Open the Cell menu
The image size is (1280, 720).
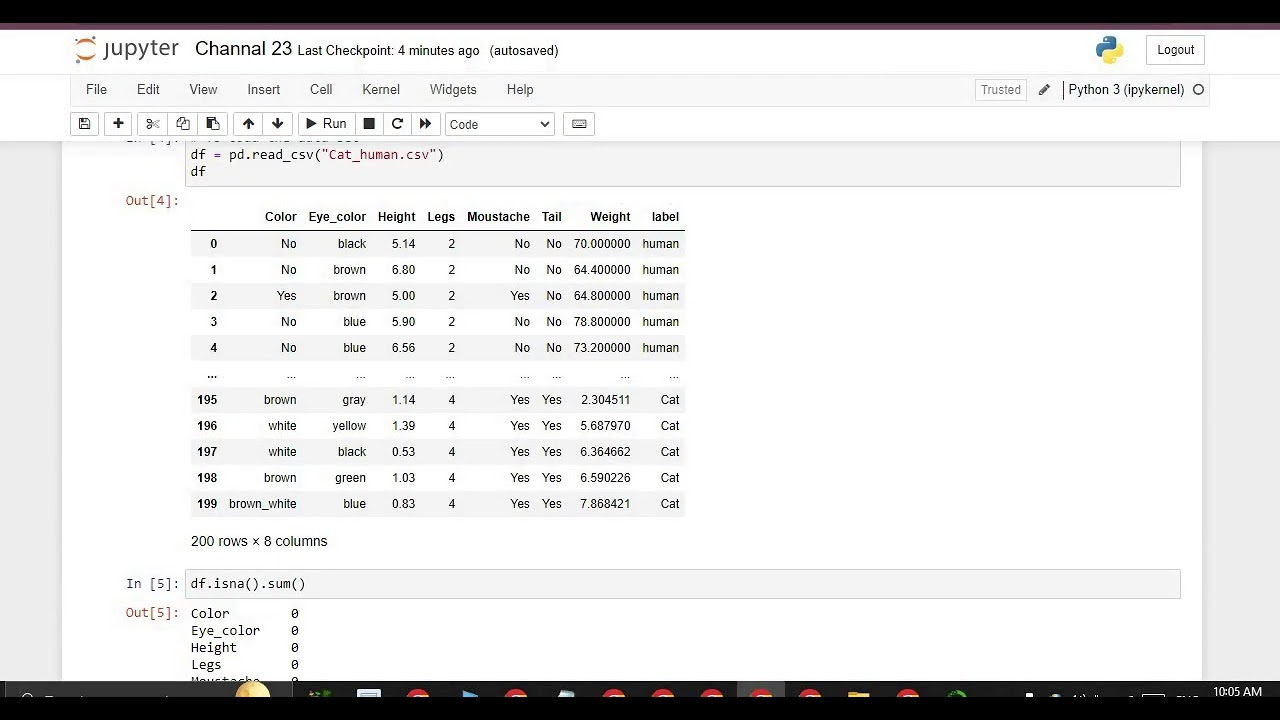tap(321, 89)
